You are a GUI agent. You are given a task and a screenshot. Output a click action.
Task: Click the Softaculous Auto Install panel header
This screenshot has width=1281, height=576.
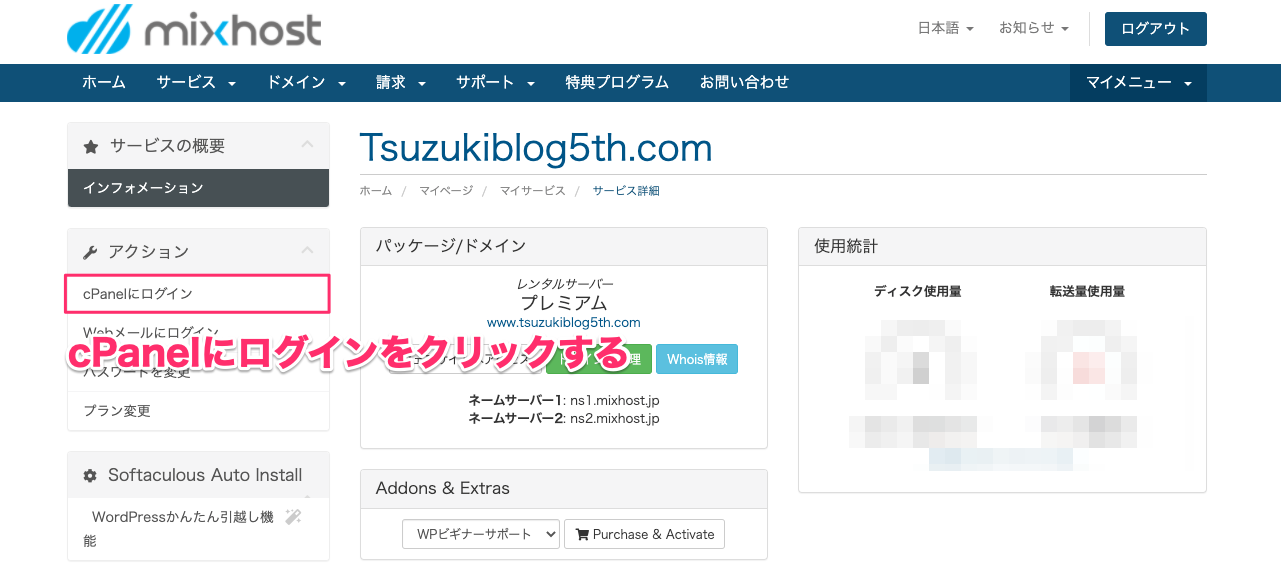198,476
